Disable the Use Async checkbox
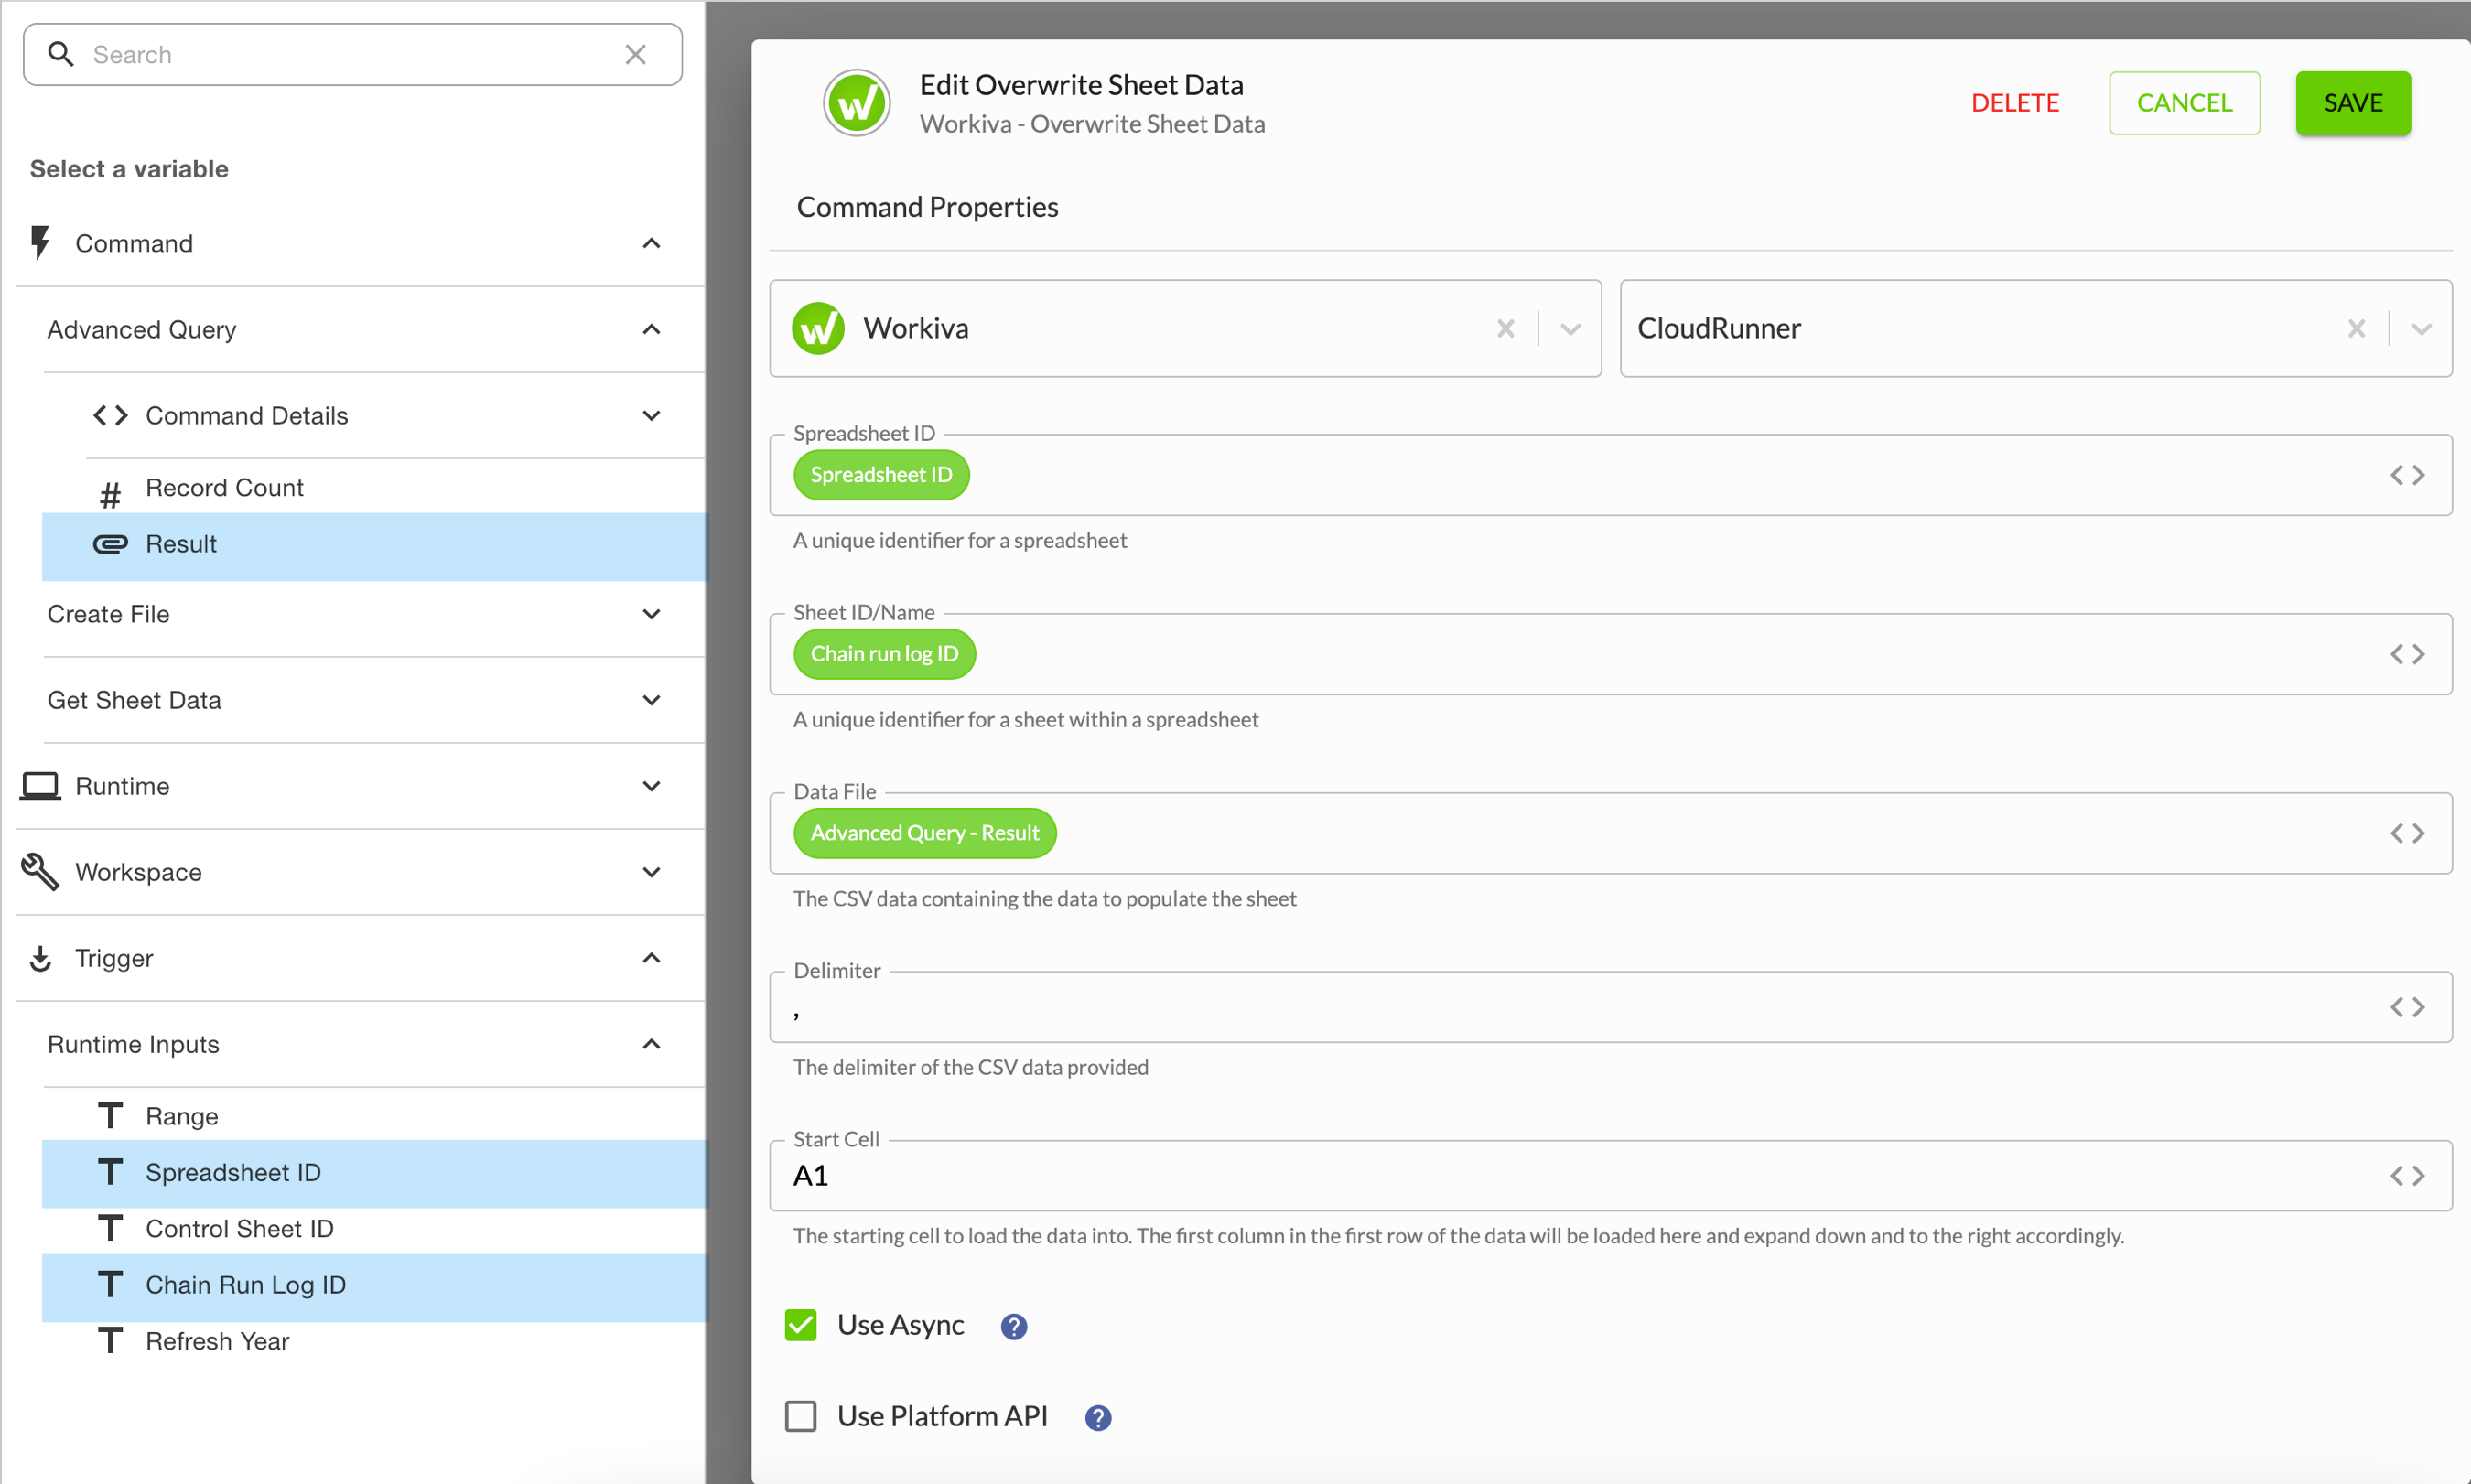 [x=800, y=1325]
